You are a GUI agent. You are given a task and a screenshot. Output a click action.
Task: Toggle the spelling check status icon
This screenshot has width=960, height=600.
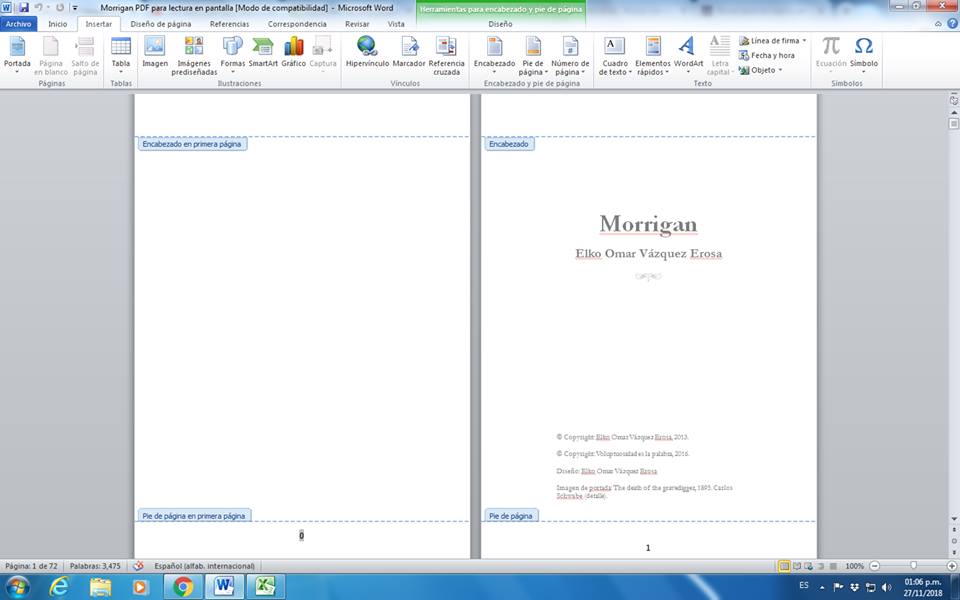pos(139,566)
